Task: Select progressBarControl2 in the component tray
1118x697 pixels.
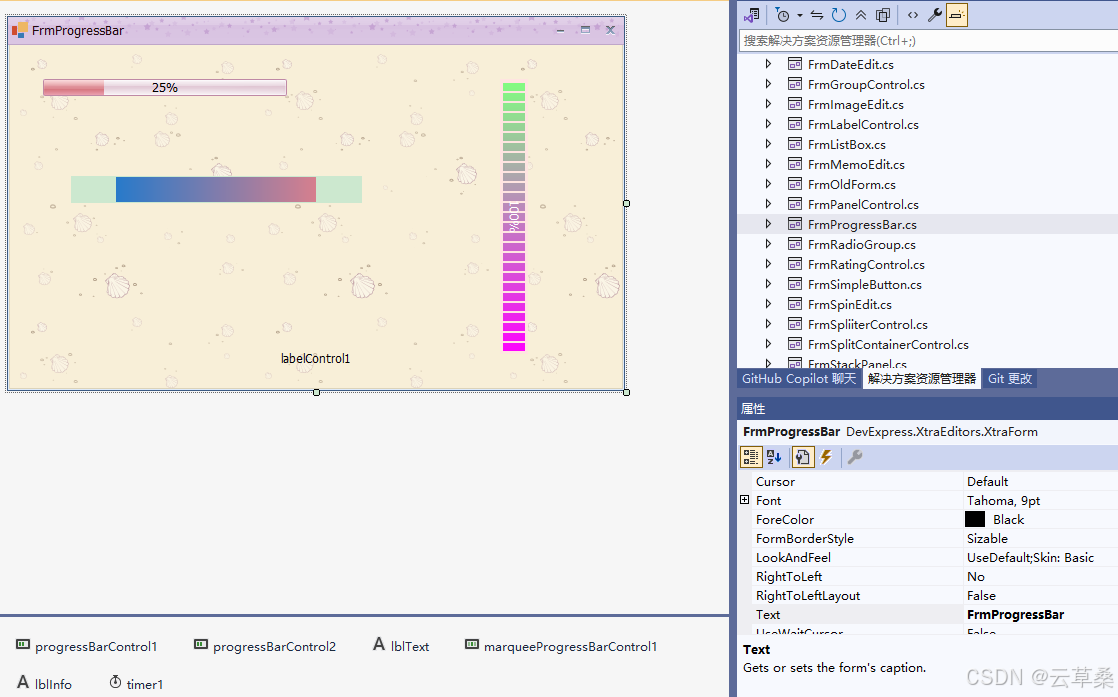Action: pyautogui.click(x=265, y=646)
